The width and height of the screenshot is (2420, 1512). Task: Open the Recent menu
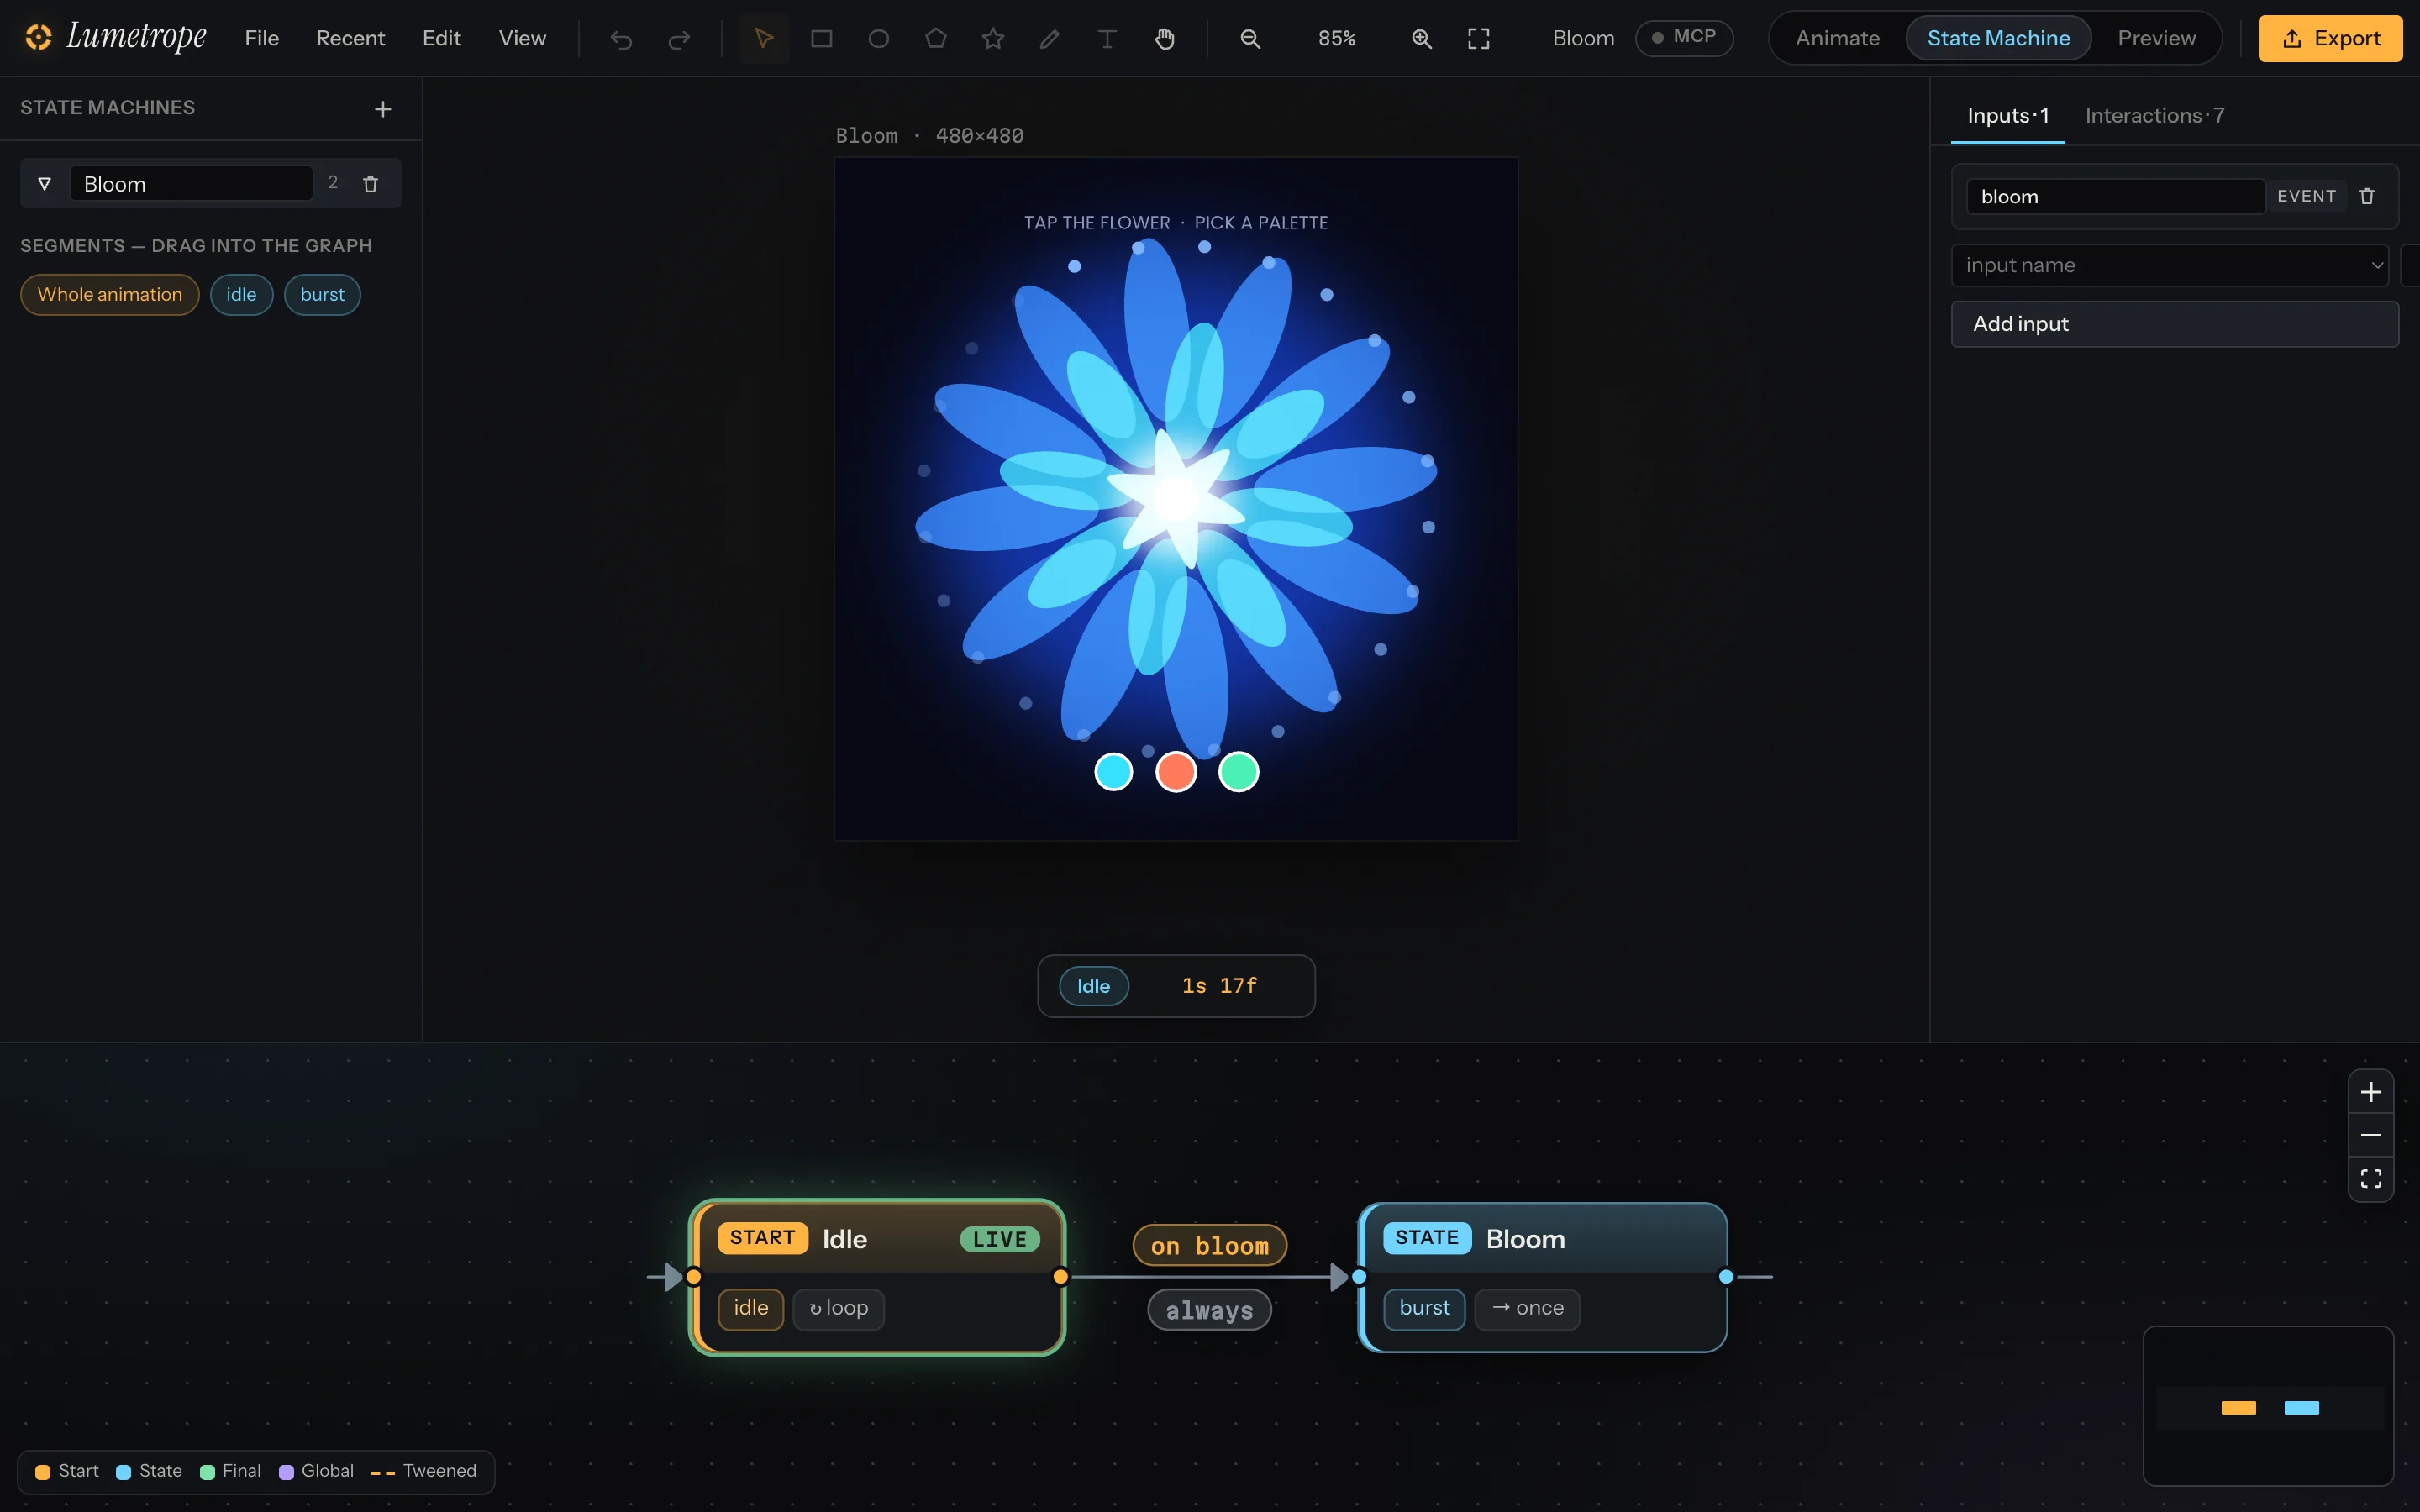point(350,38)
